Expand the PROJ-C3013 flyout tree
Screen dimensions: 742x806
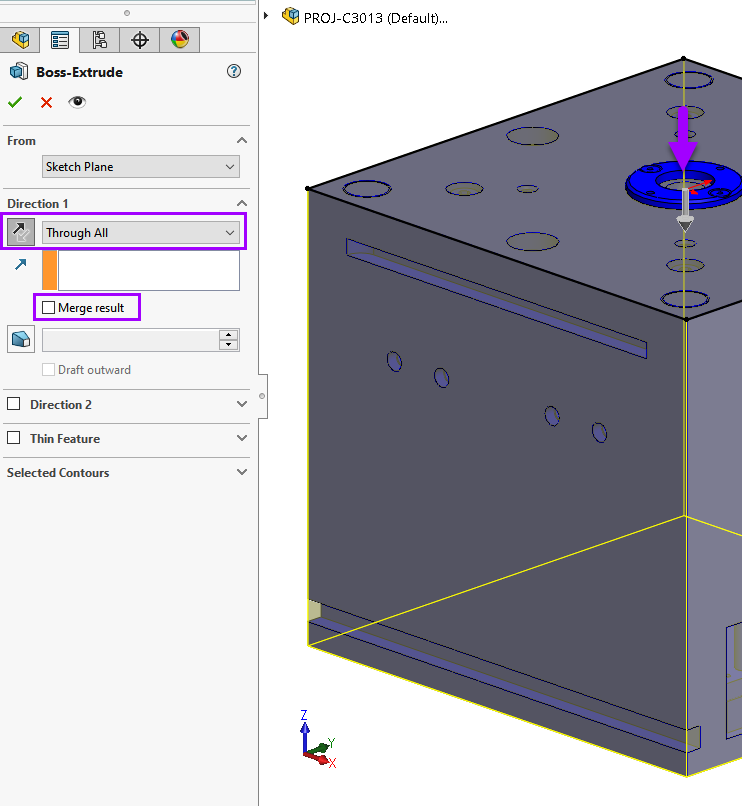click(266, 16)
